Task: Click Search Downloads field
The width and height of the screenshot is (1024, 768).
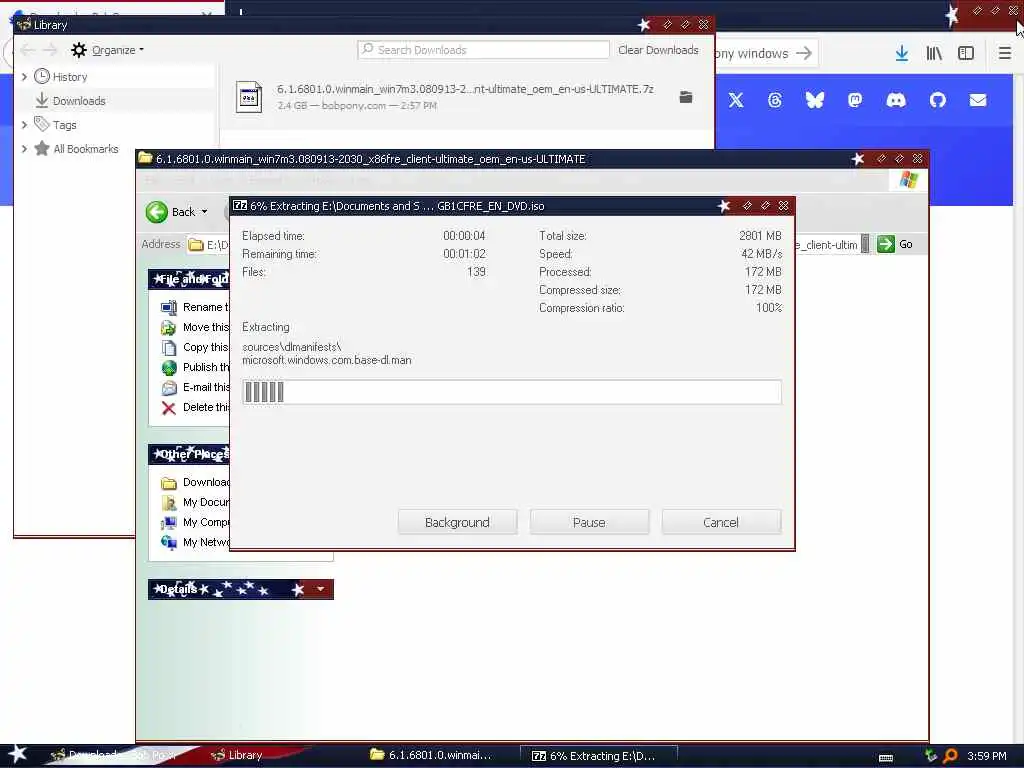Action: (483, 50)
